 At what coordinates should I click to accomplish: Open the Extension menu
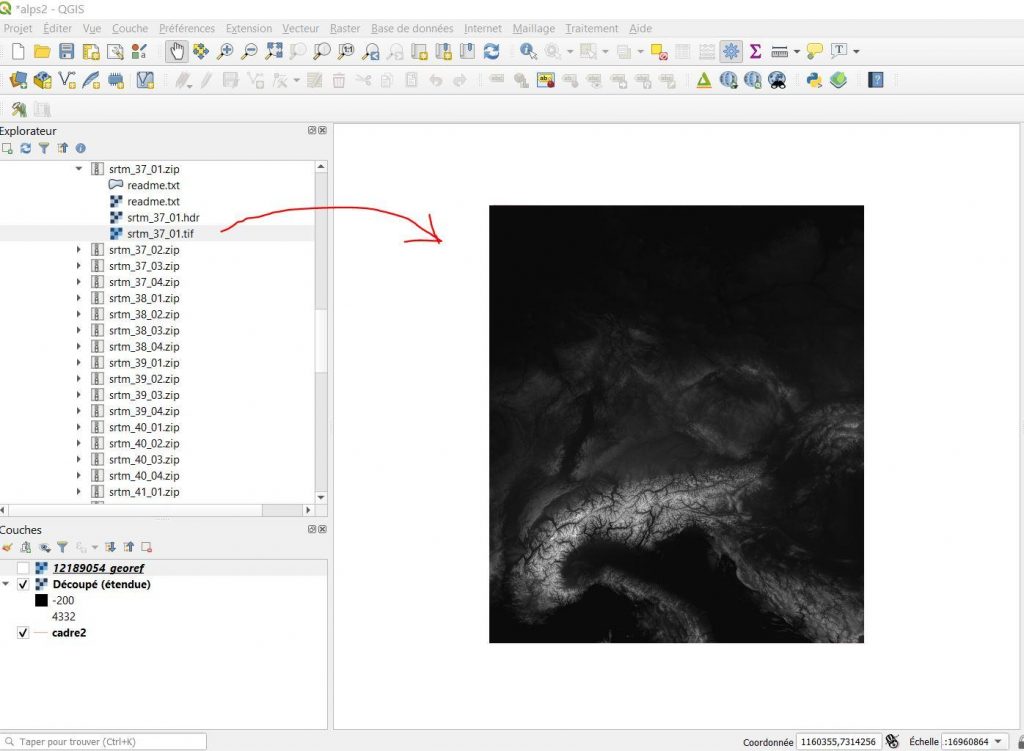coord(249,29)
